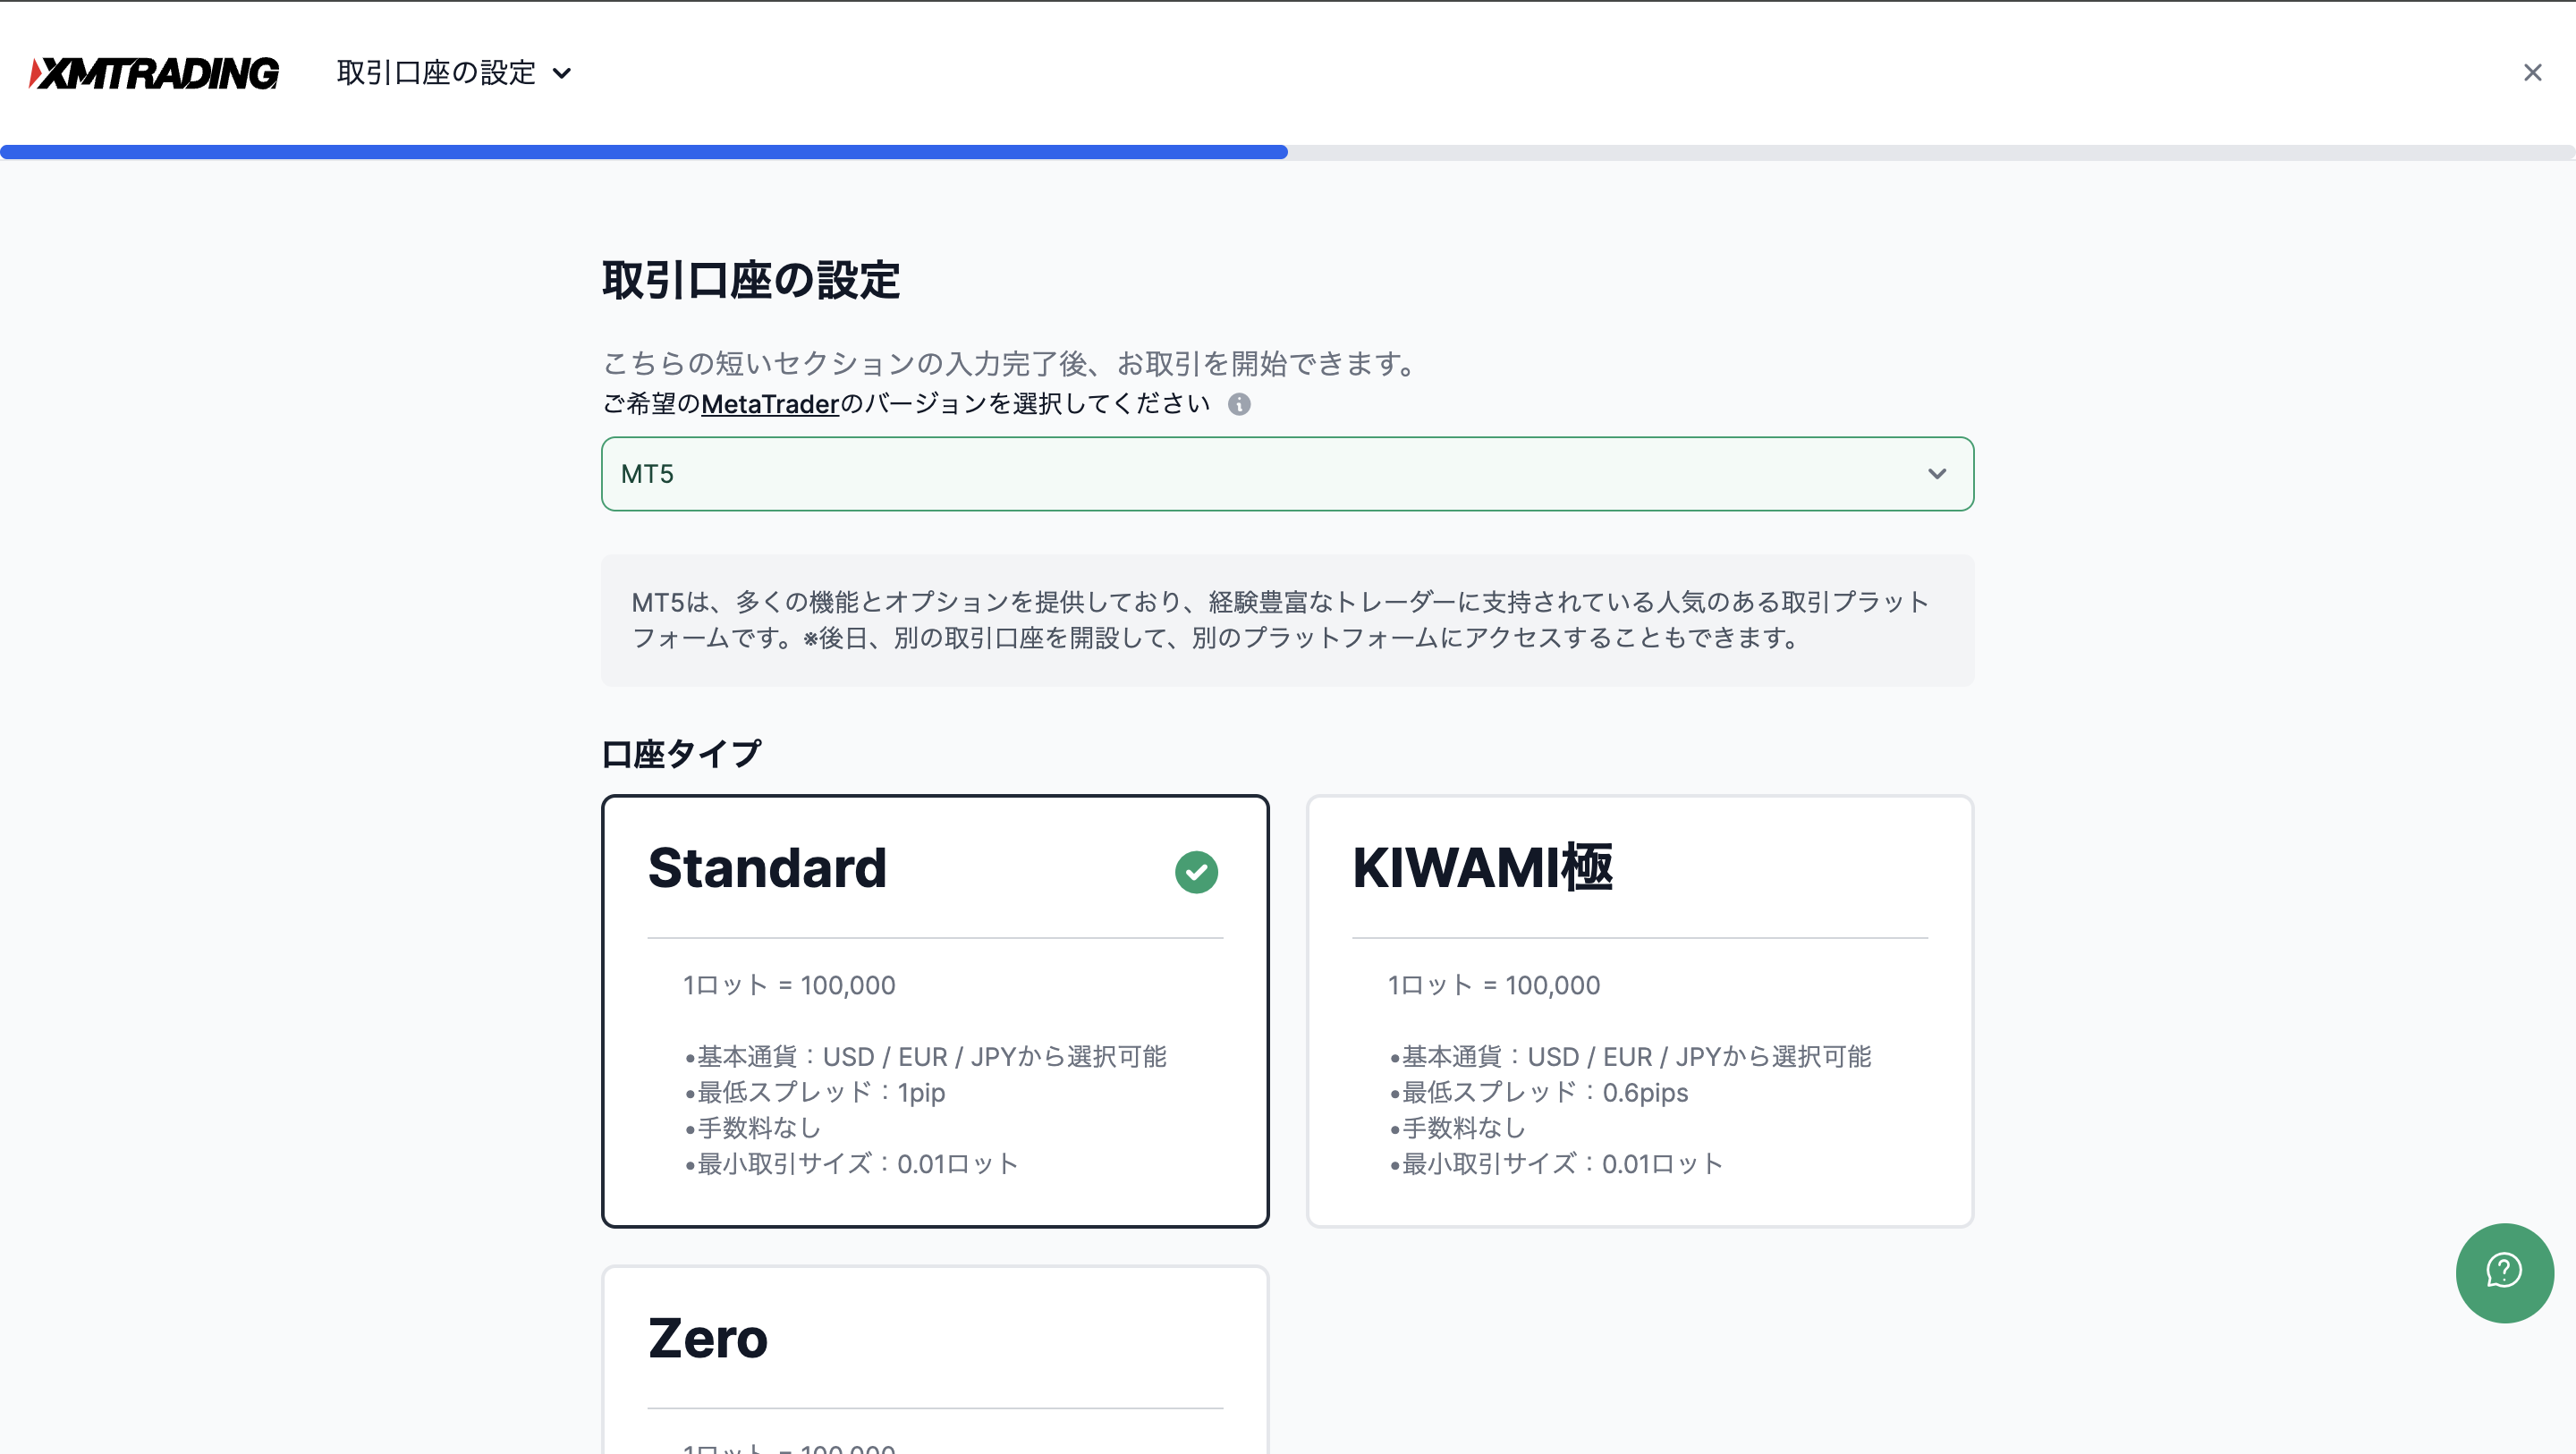Select the Standard account type card
This screenshot has height=1454, width=2576.
935,1011
